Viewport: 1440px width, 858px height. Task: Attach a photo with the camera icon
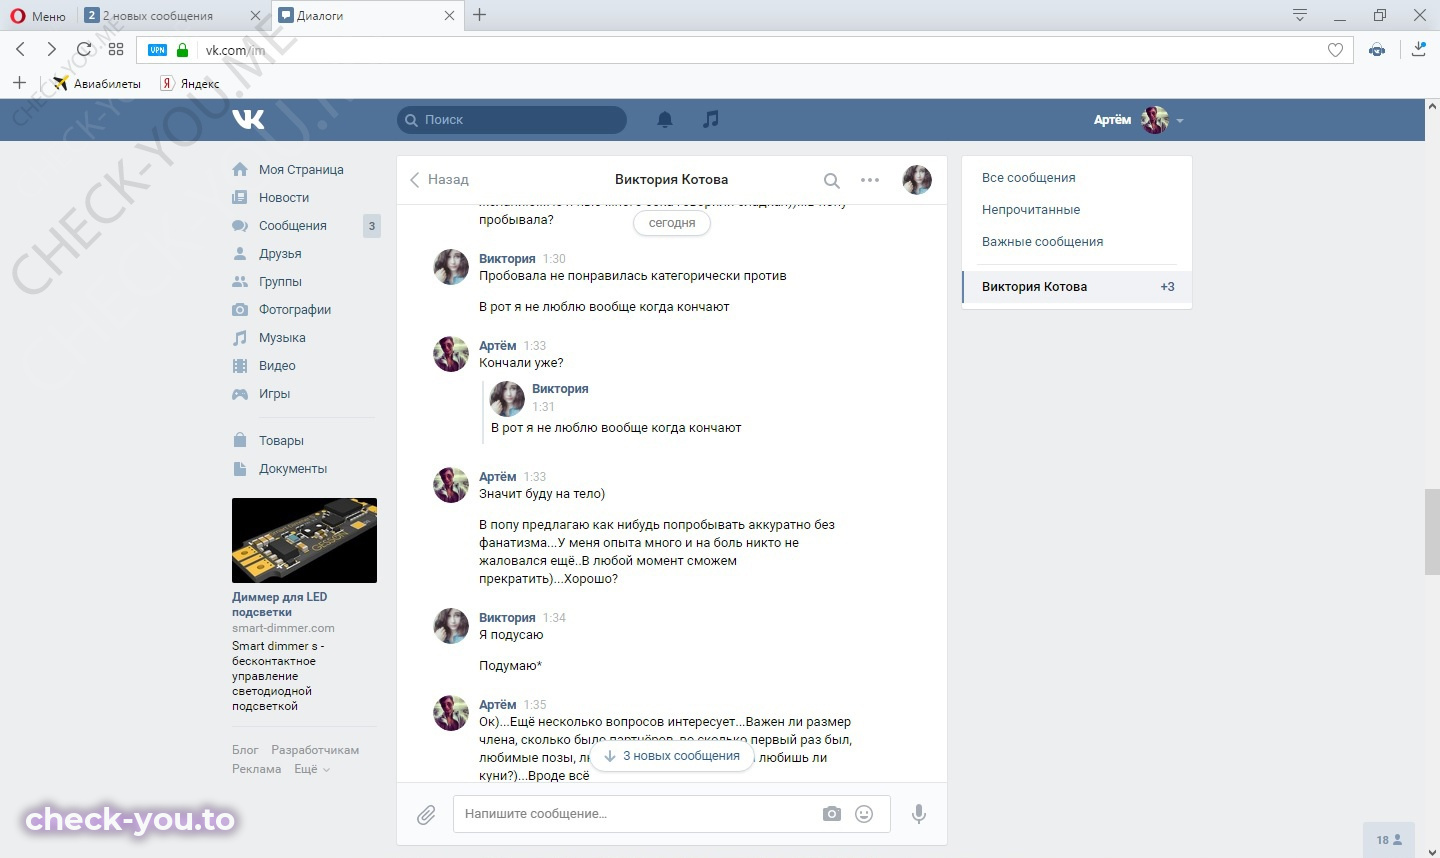[x=832, y=814]
